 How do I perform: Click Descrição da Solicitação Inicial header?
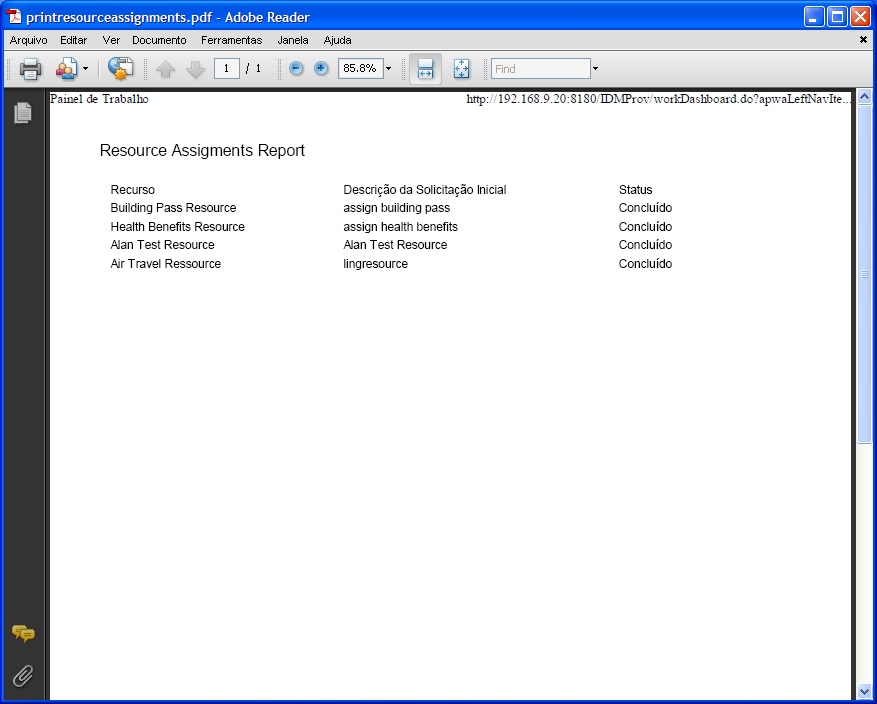(x=425, y=190)
